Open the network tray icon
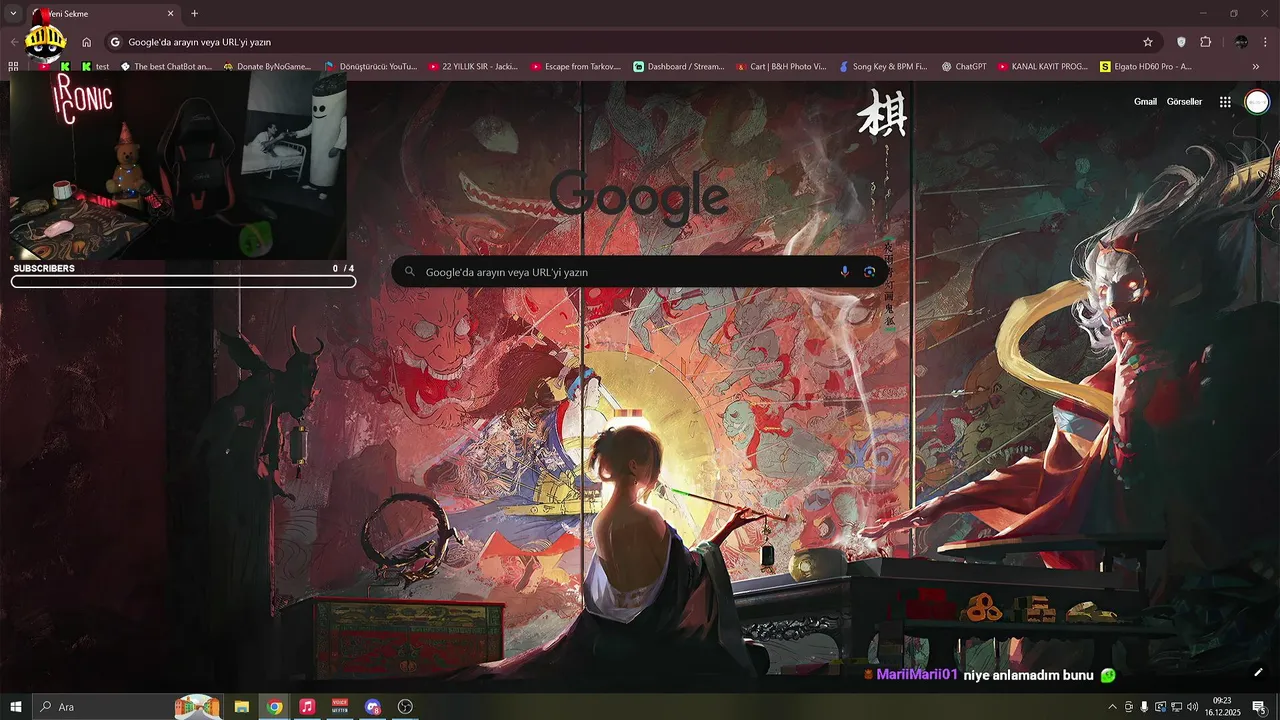The width and height of the screenshot is (1280, 720). pos(1176,707)
